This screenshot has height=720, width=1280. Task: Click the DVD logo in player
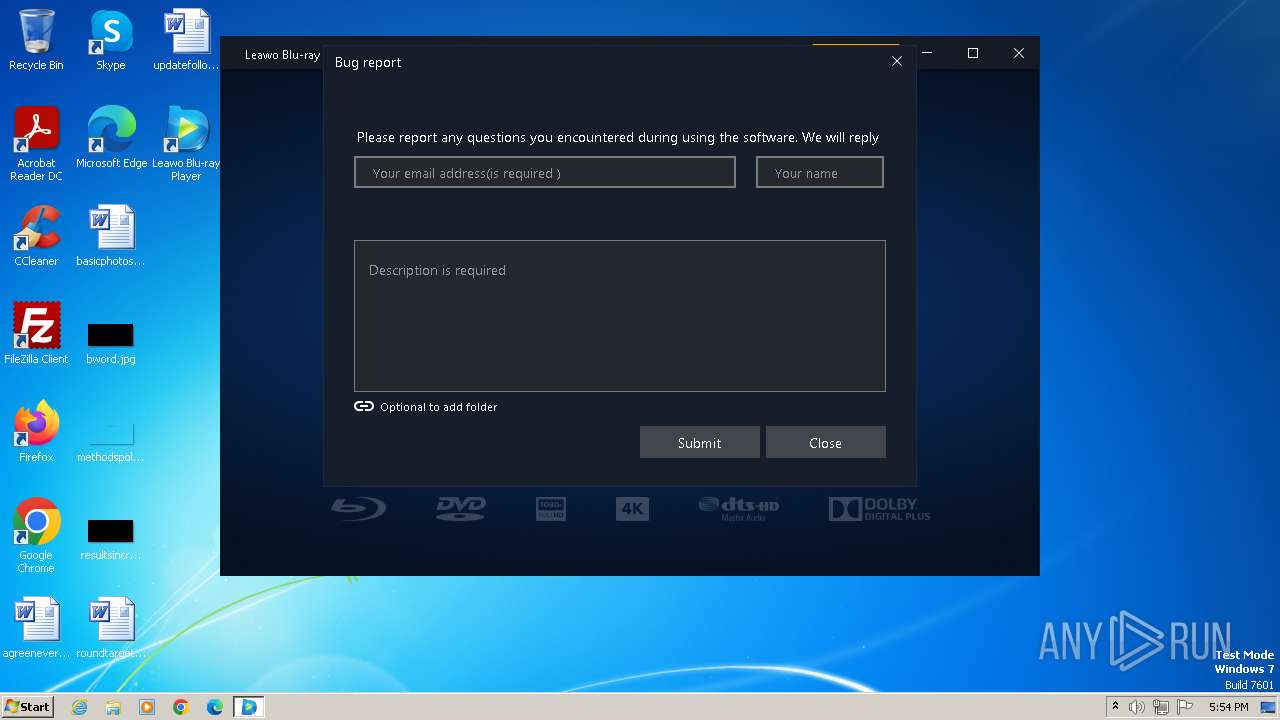[x=461, y=508]
